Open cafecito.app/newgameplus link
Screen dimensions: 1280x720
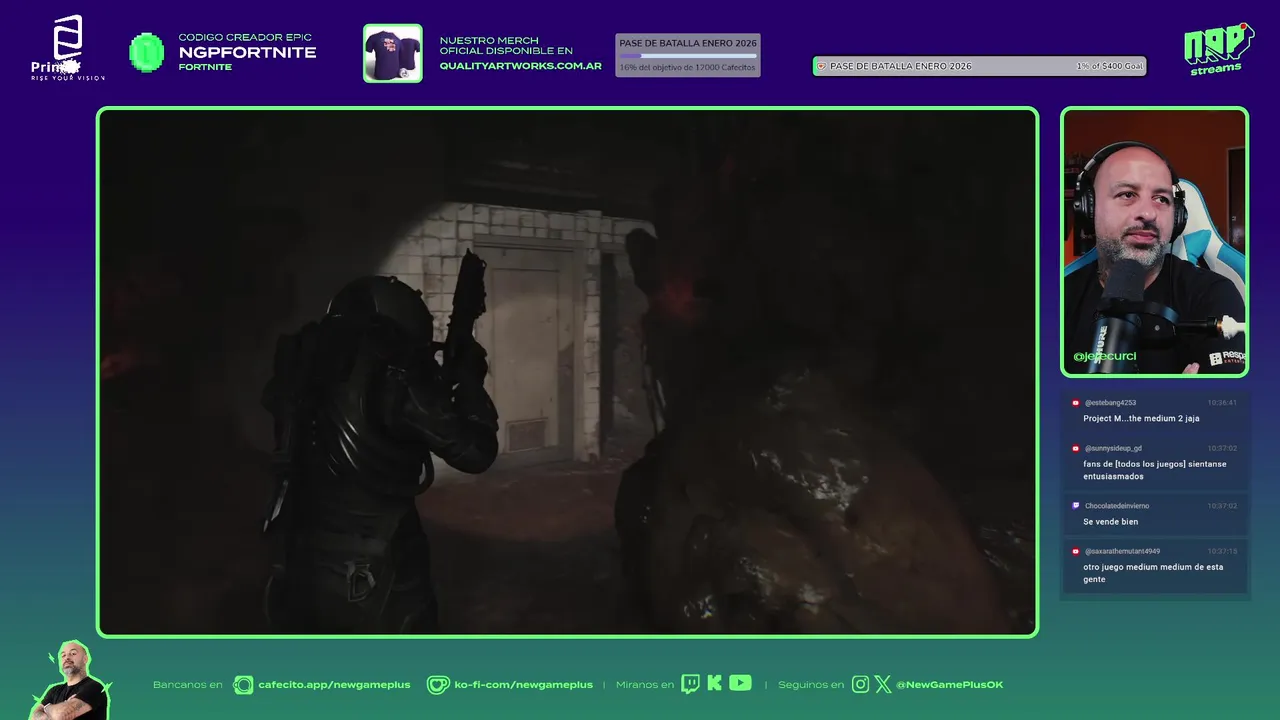pos(334,685)
